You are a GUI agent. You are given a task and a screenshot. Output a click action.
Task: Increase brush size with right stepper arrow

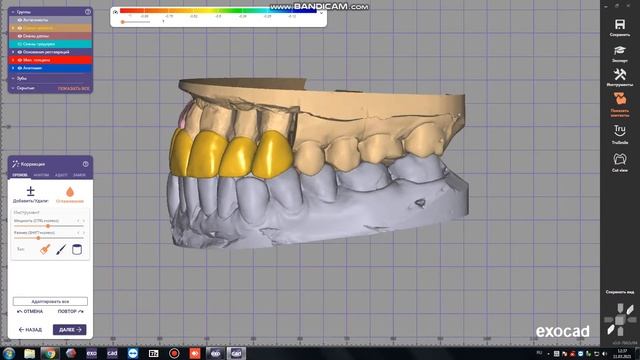(x=84, y=233)
